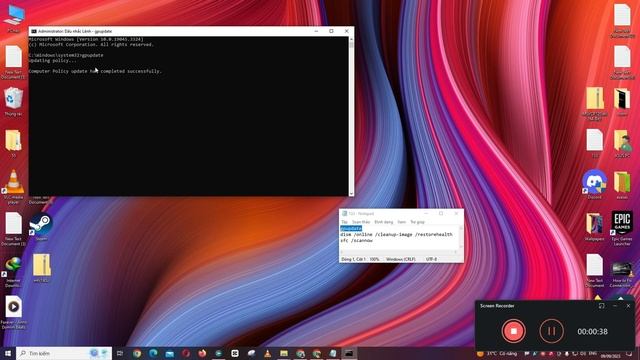The image size is (640, 360).
Task: Select the Internet Download Manager shortcut
Action: click(13, 271)
